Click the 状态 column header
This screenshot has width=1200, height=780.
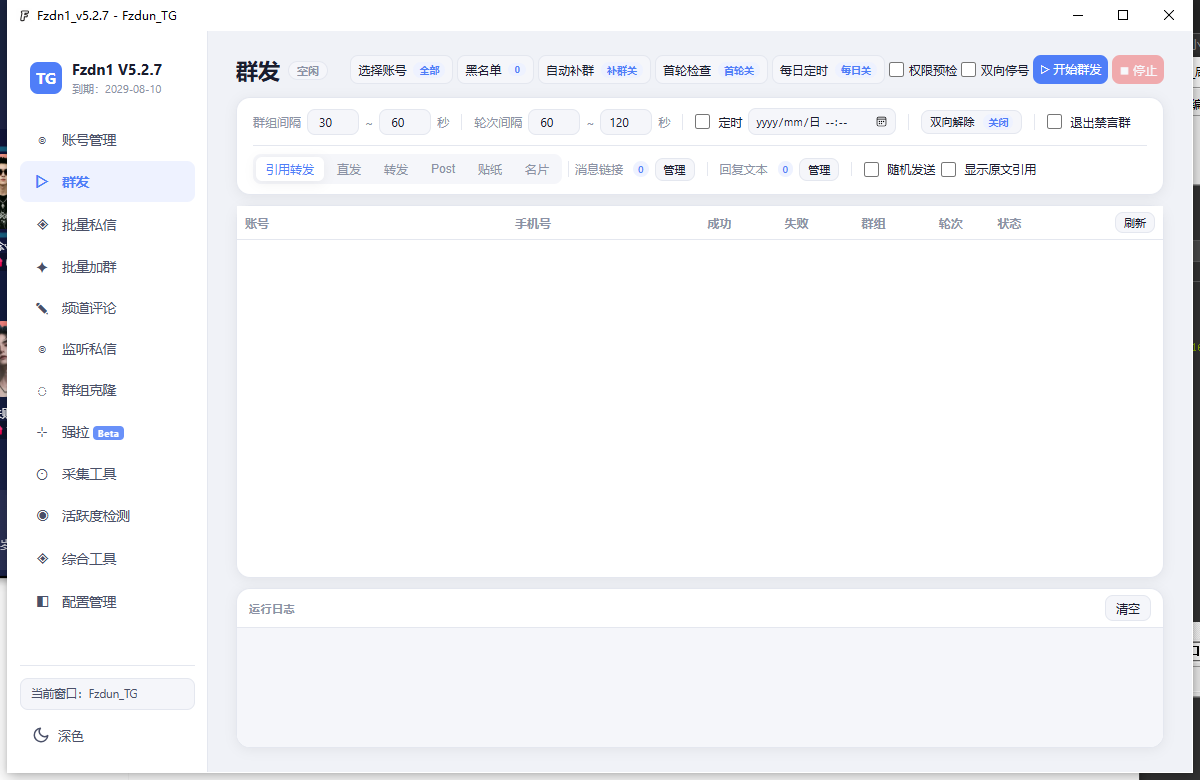pyautogui.click(x=1009, y=223)
